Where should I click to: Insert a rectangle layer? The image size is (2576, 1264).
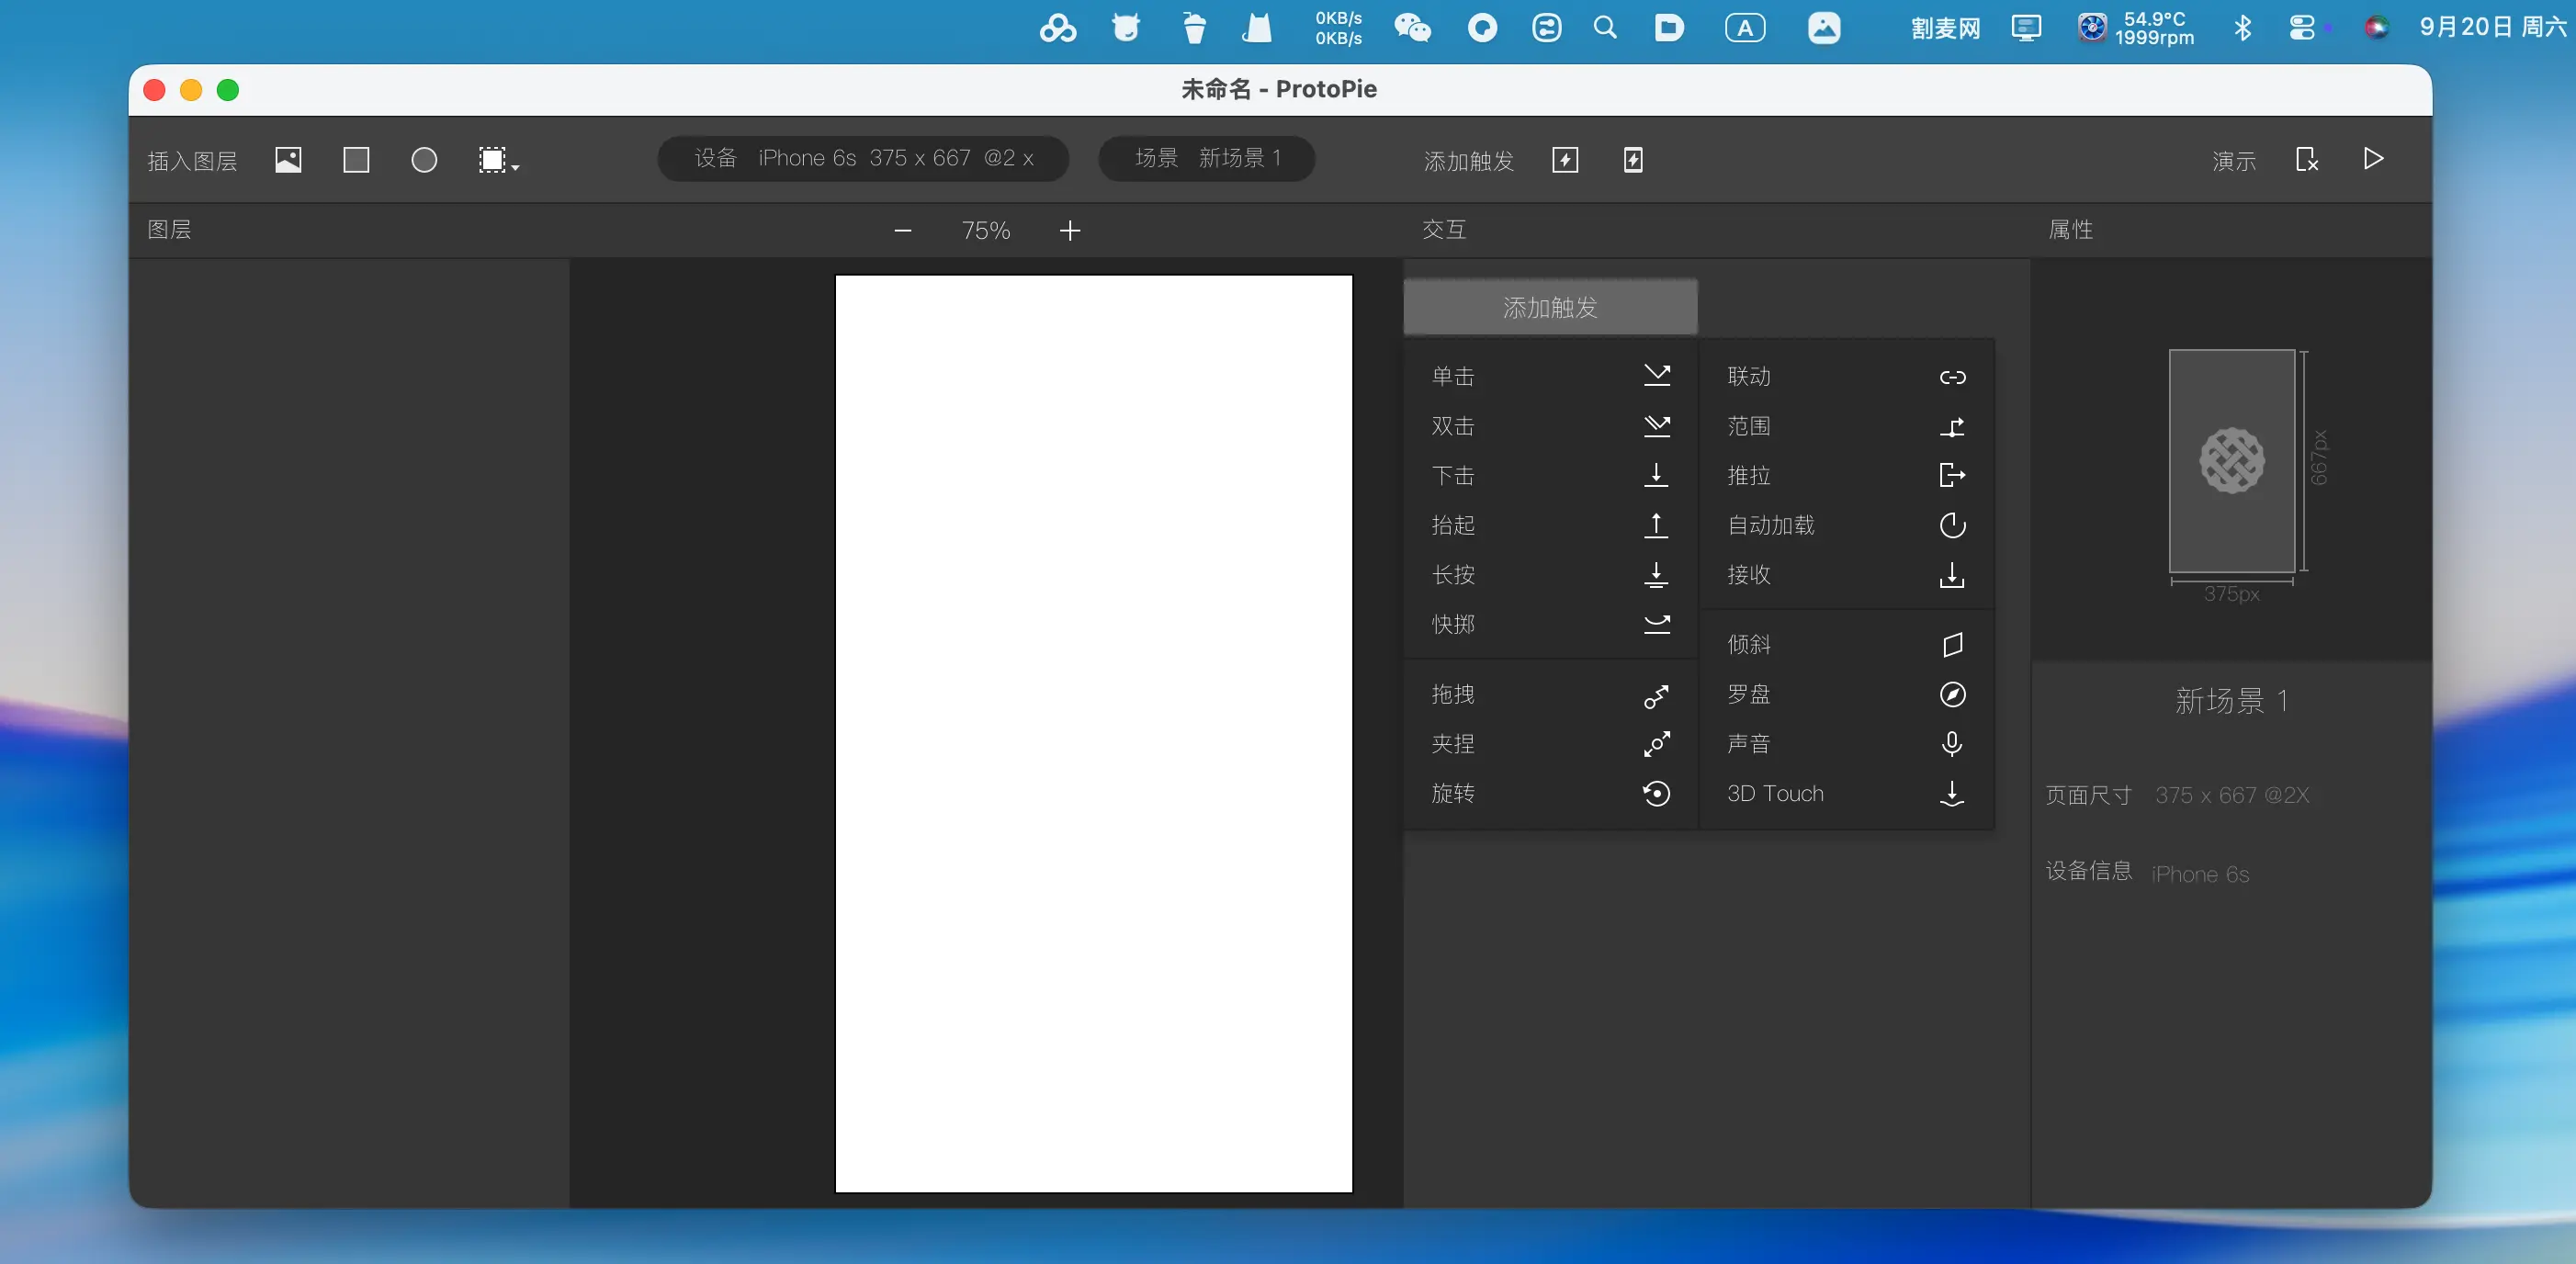tap(356, 160)
